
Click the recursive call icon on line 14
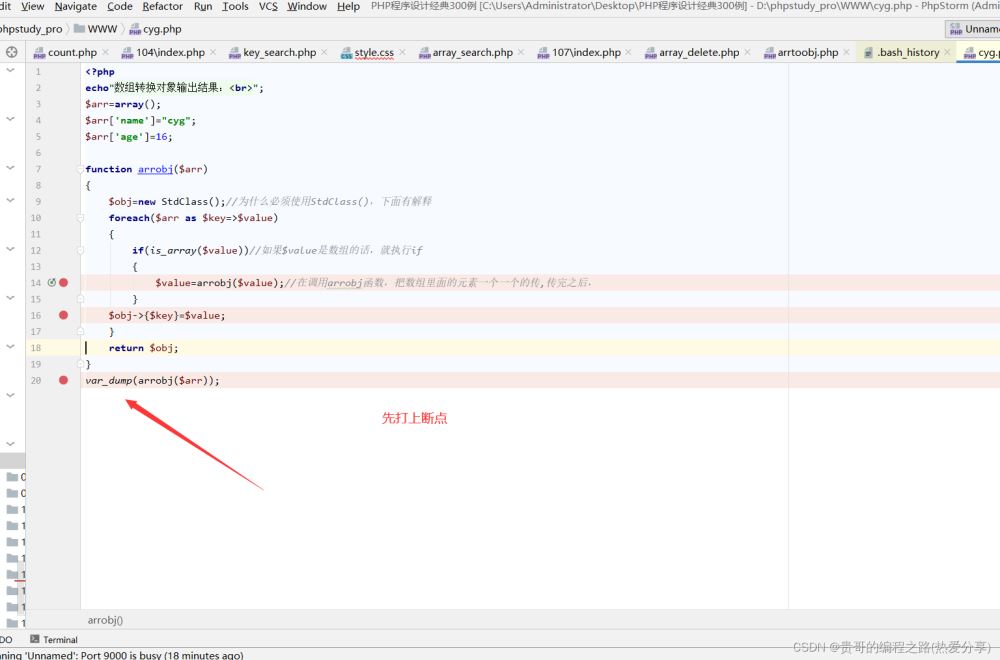pos(51,282)
